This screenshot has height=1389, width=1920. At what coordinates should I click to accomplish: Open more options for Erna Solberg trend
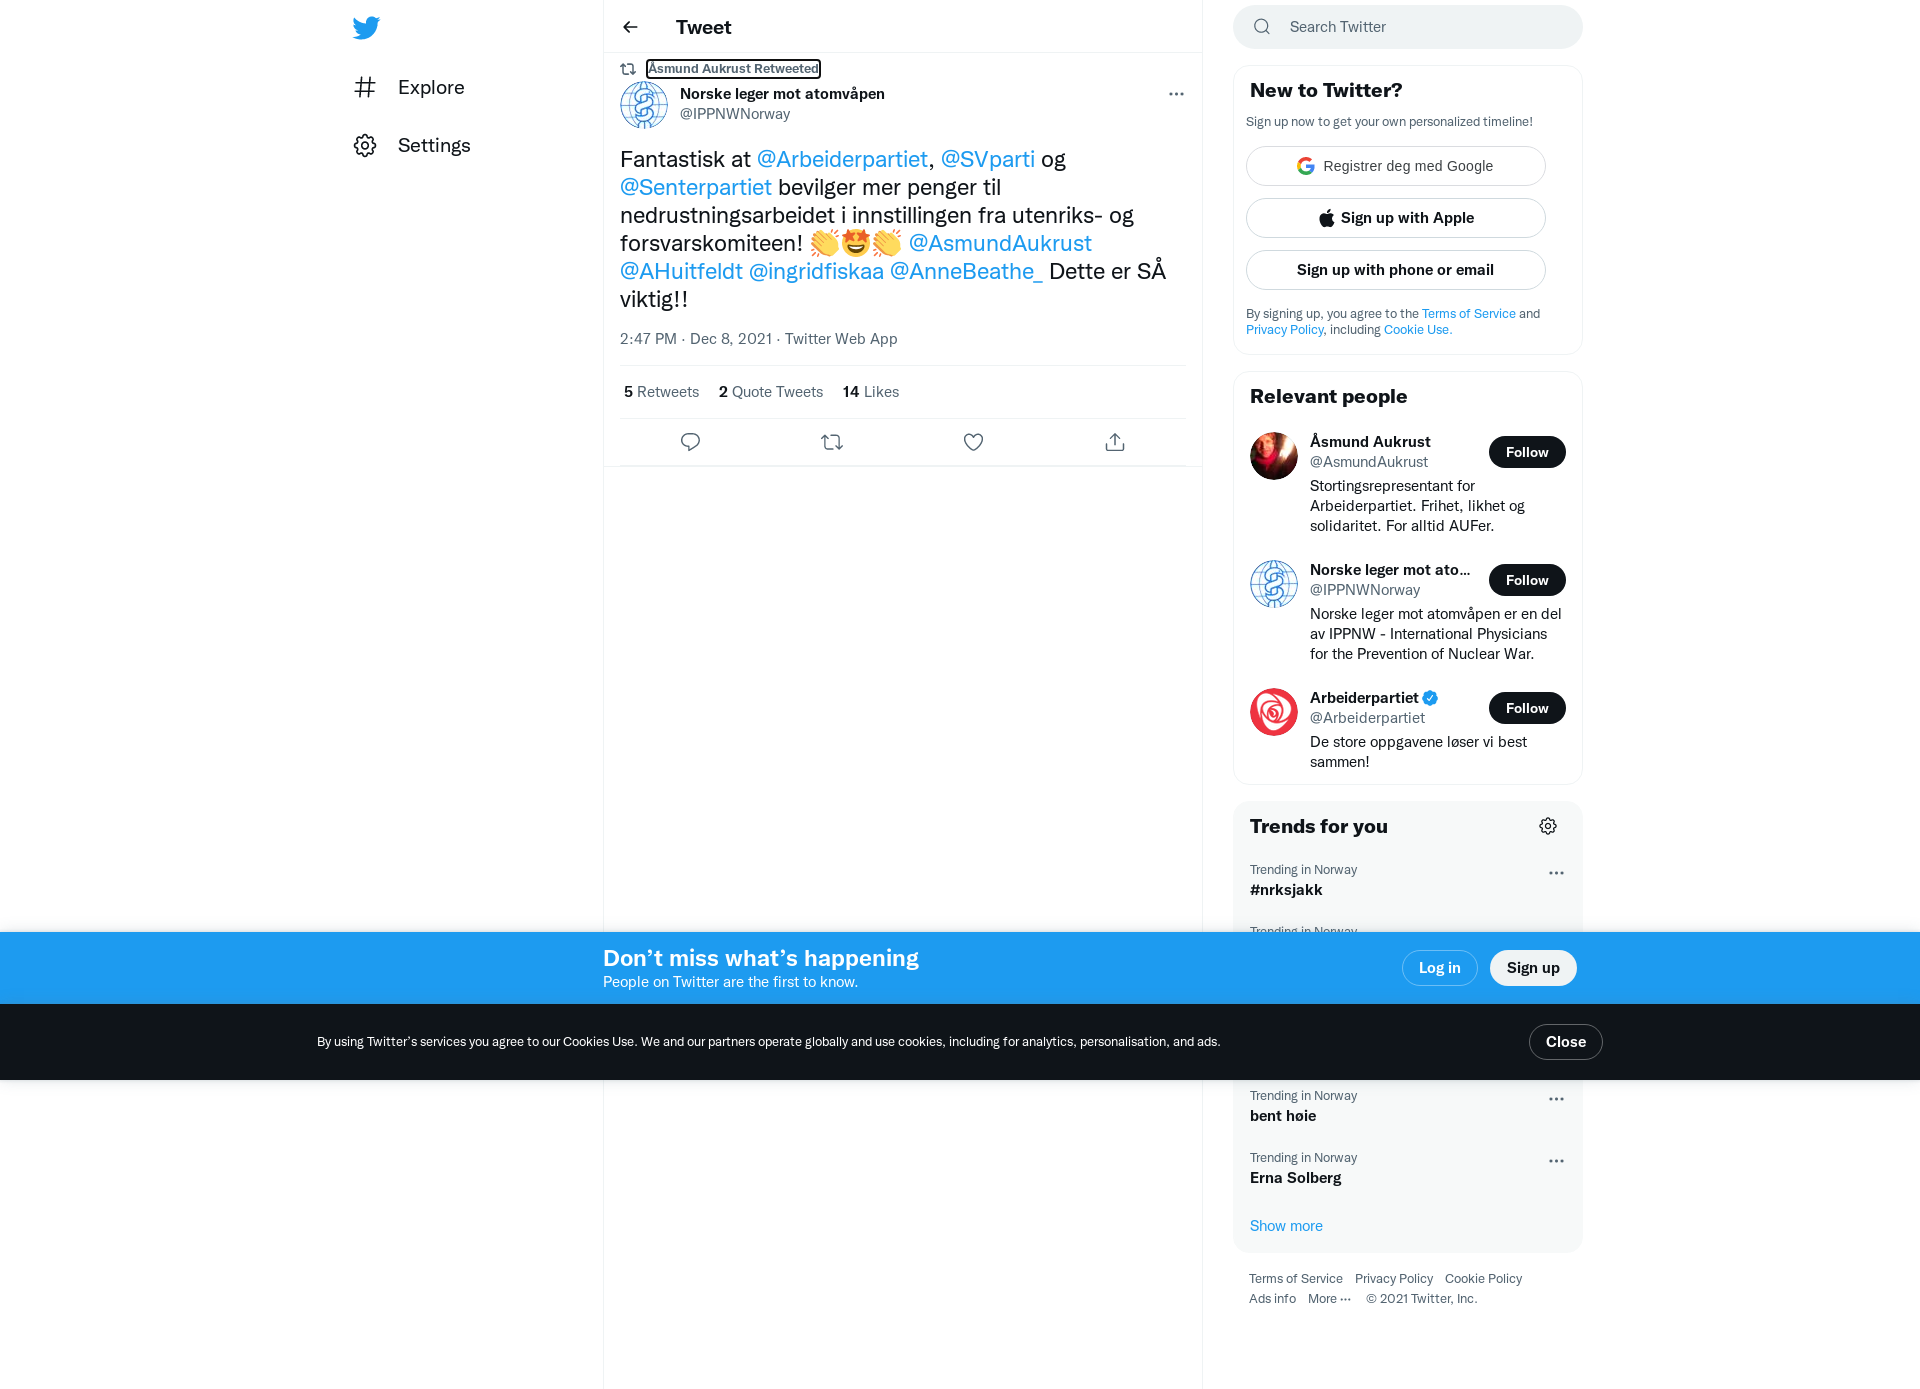click(1556, 1161)
